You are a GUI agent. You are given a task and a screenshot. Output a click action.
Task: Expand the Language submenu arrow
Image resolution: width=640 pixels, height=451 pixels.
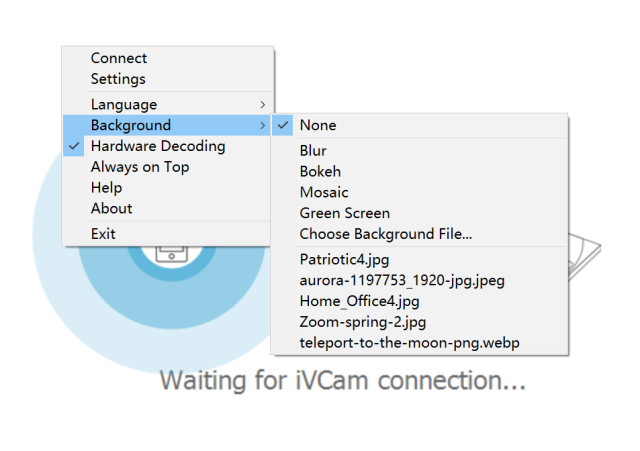click(x=262, y=104)
